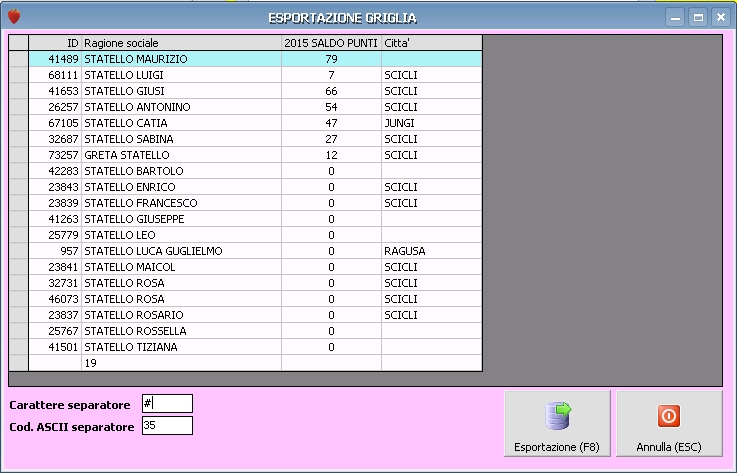Click the total count cell 19
737x473 pixels.
coord(181,363)
